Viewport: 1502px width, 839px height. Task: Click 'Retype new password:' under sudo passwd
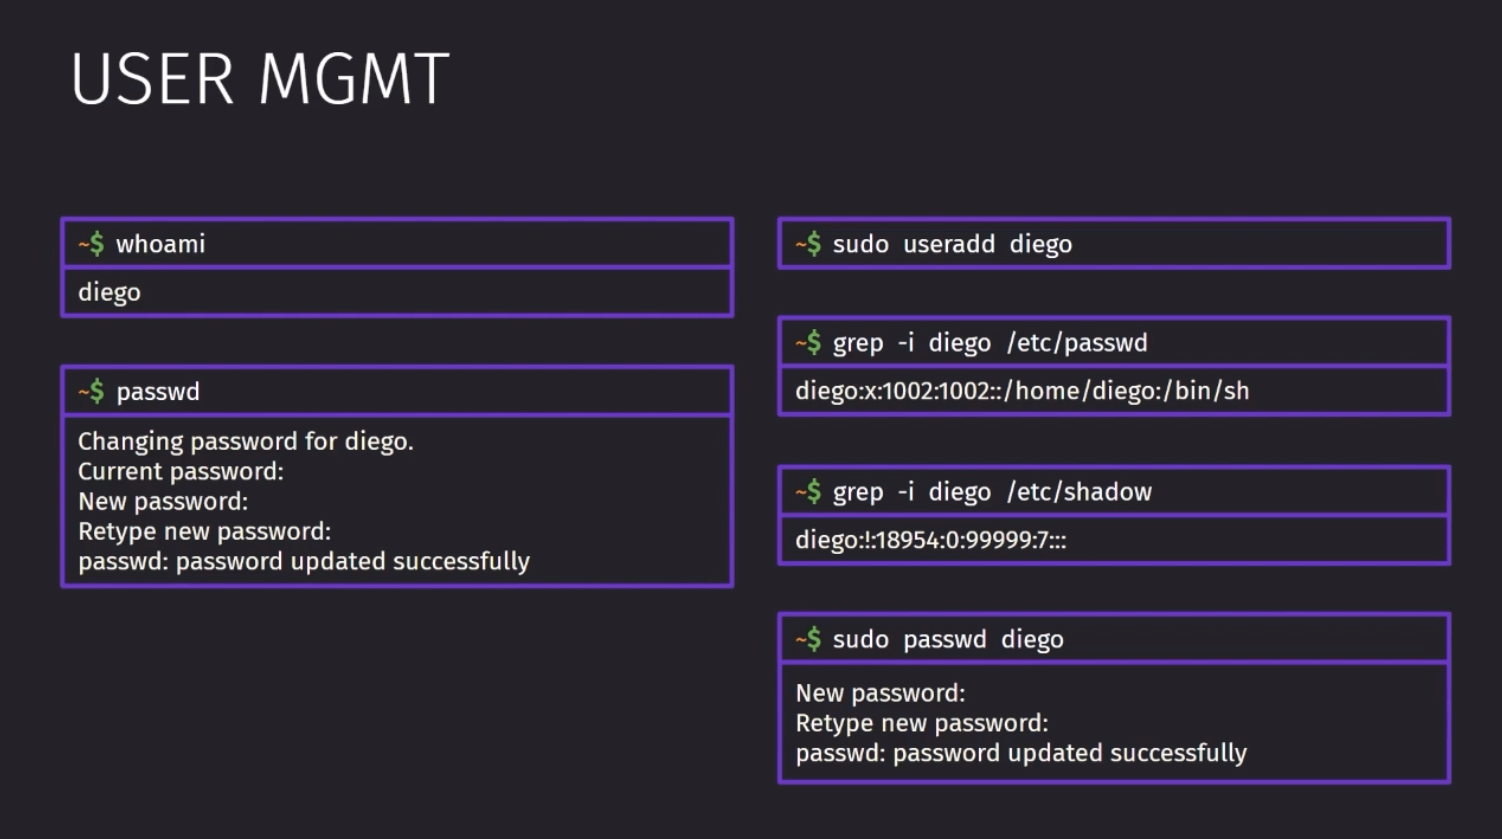[922, 724]
